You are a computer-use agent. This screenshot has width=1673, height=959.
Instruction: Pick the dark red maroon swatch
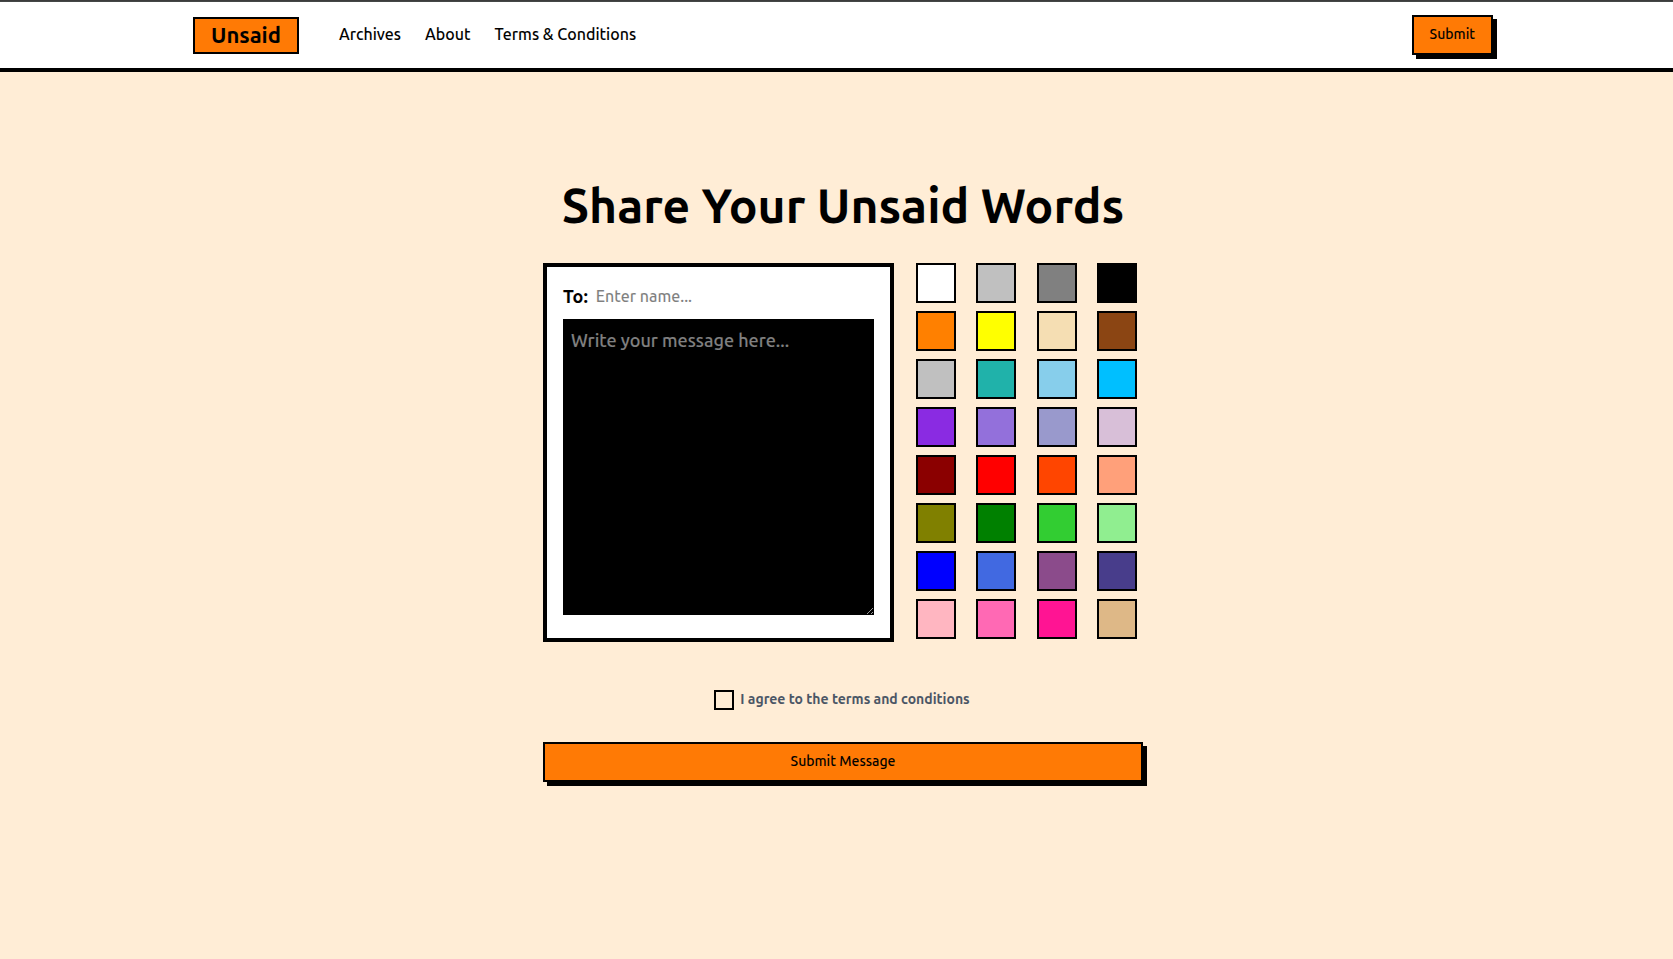pyautogui.click(x=936, y=475)
